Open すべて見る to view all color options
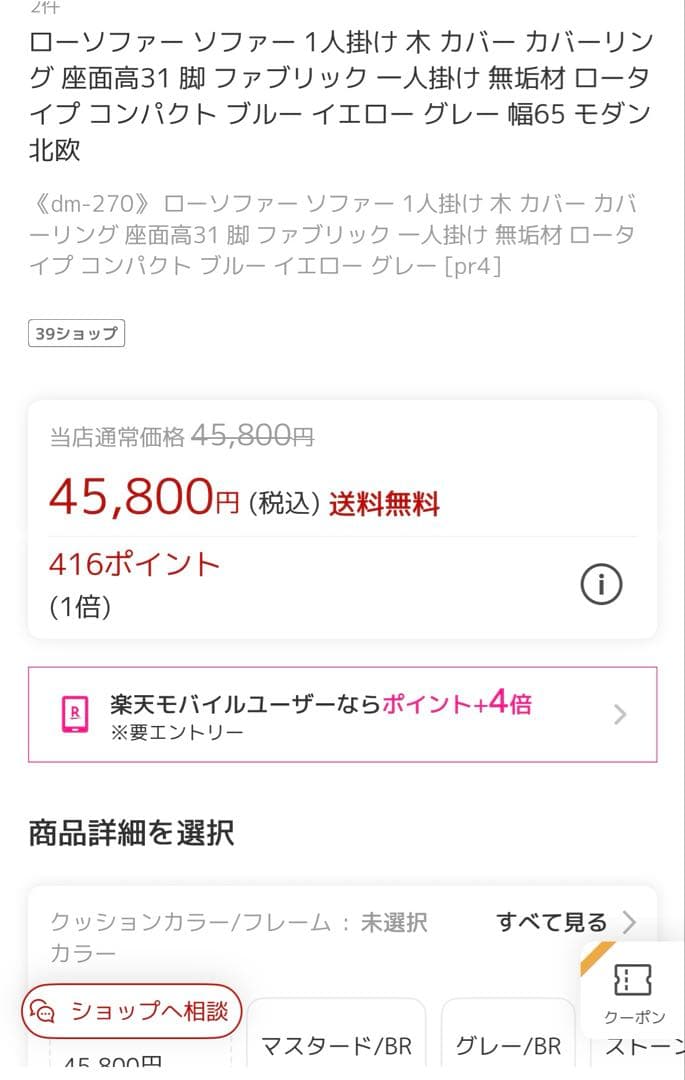This screenshot has width=685, height=1080. pos(552,924)
